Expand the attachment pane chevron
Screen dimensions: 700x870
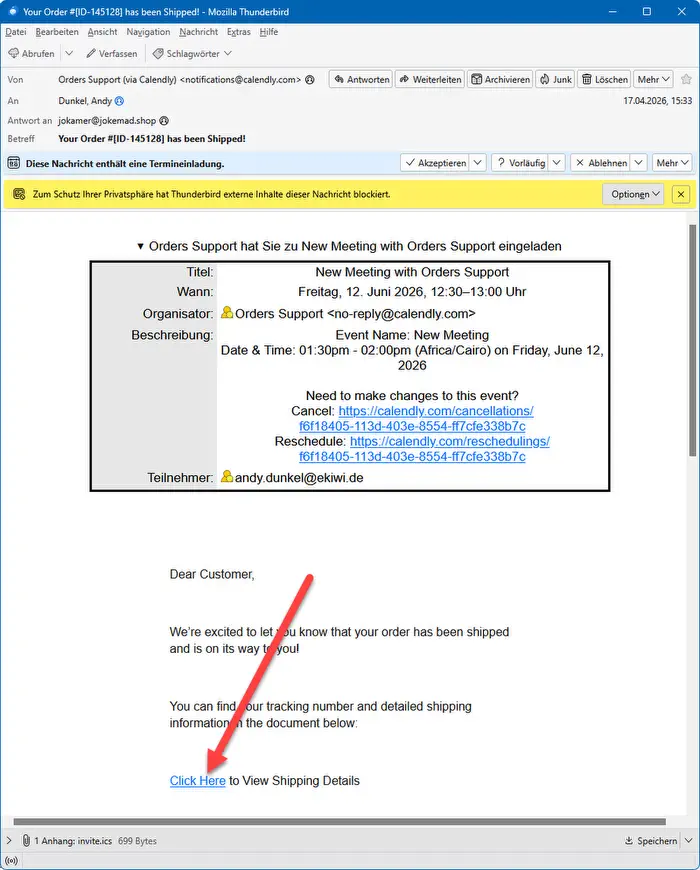[9, 841]
